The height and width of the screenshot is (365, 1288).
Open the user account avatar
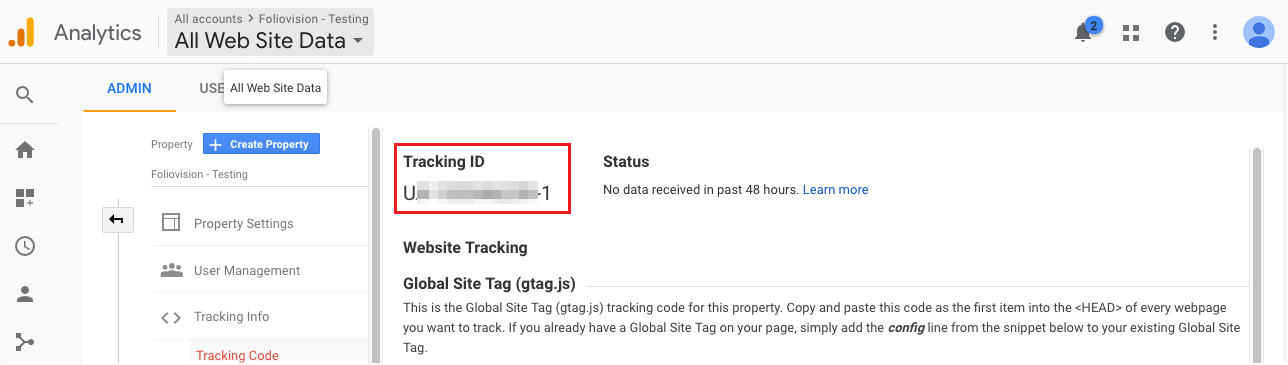pos(1258,32)
